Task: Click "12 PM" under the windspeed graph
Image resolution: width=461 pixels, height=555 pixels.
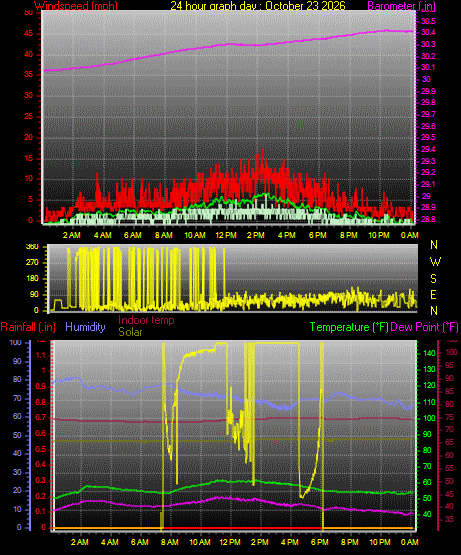Action: (x=226, y=235)
